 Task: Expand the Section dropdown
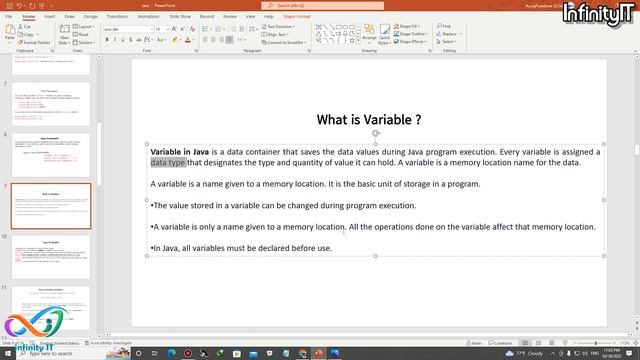tap(84, 42)
